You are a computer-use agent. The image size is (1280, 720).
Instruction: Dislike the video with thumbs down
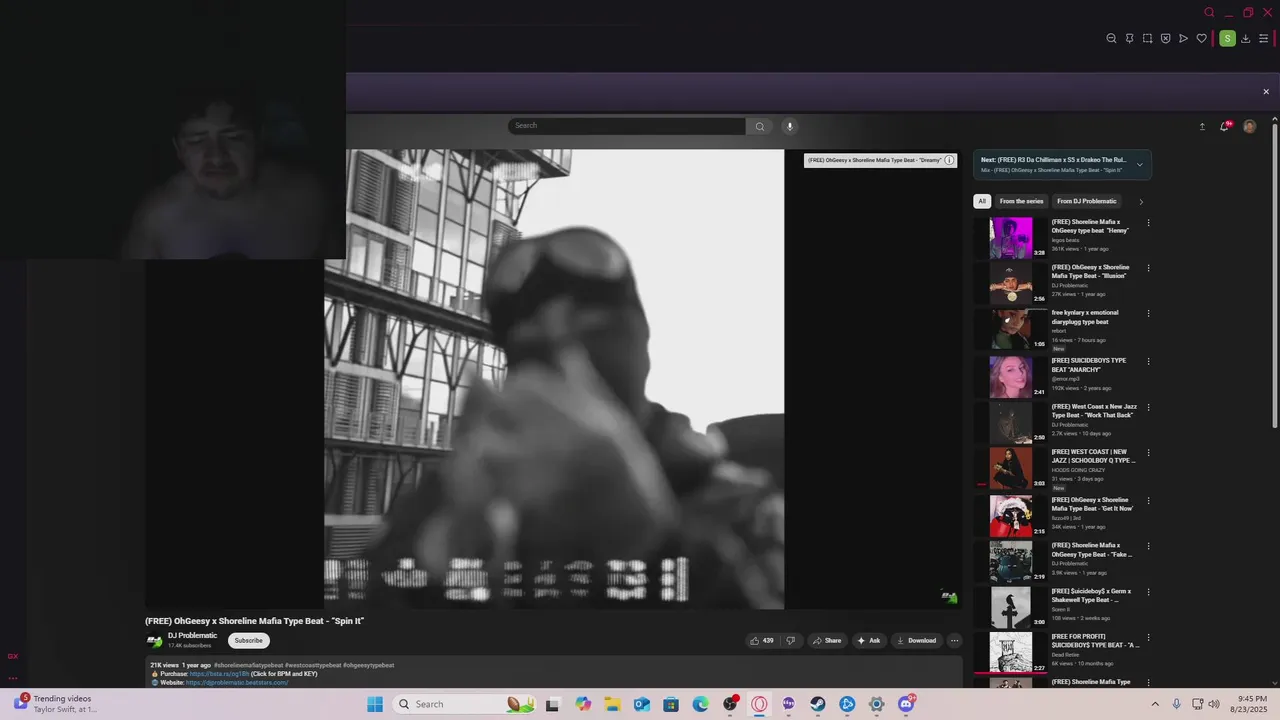coord(790,641)
